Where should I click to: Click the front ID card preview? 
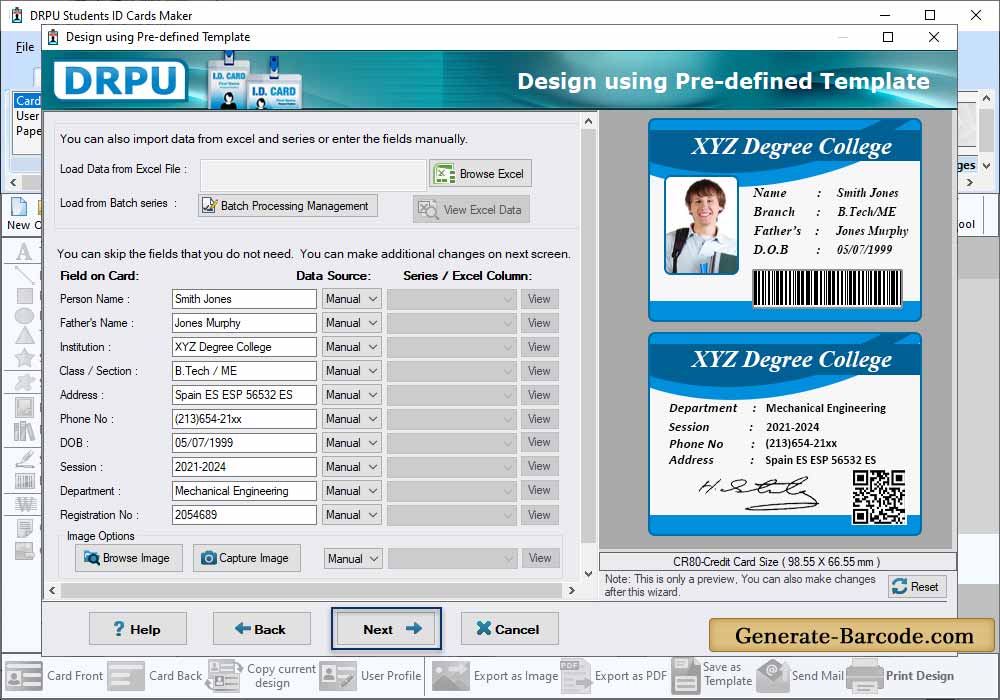point(784,220)
